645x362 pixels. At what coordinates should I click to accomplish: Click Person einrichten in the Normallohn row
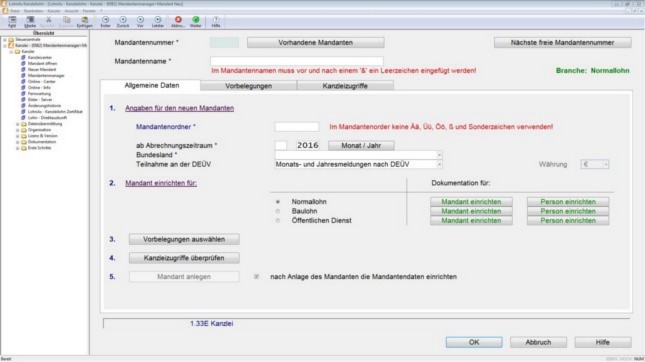coord(568,202)
